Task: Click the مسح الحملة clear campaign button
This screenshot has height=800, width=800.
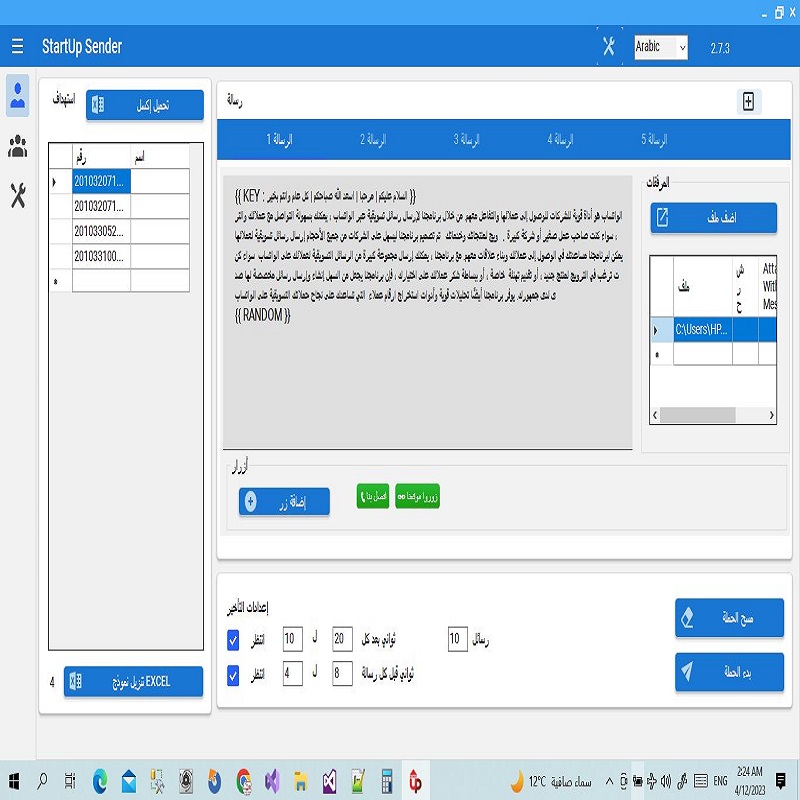Action: pos(729,618)
